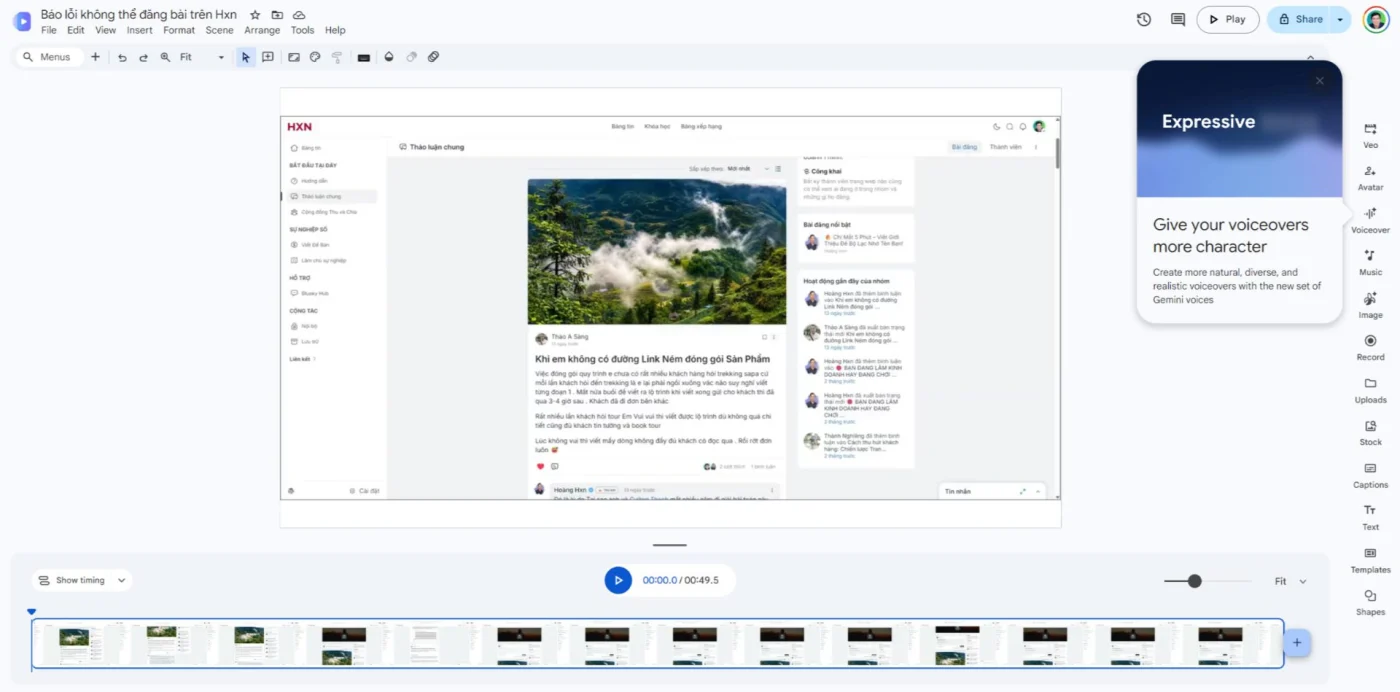Open the Avatar panel in sidebar

click(x=1370, y=178)
